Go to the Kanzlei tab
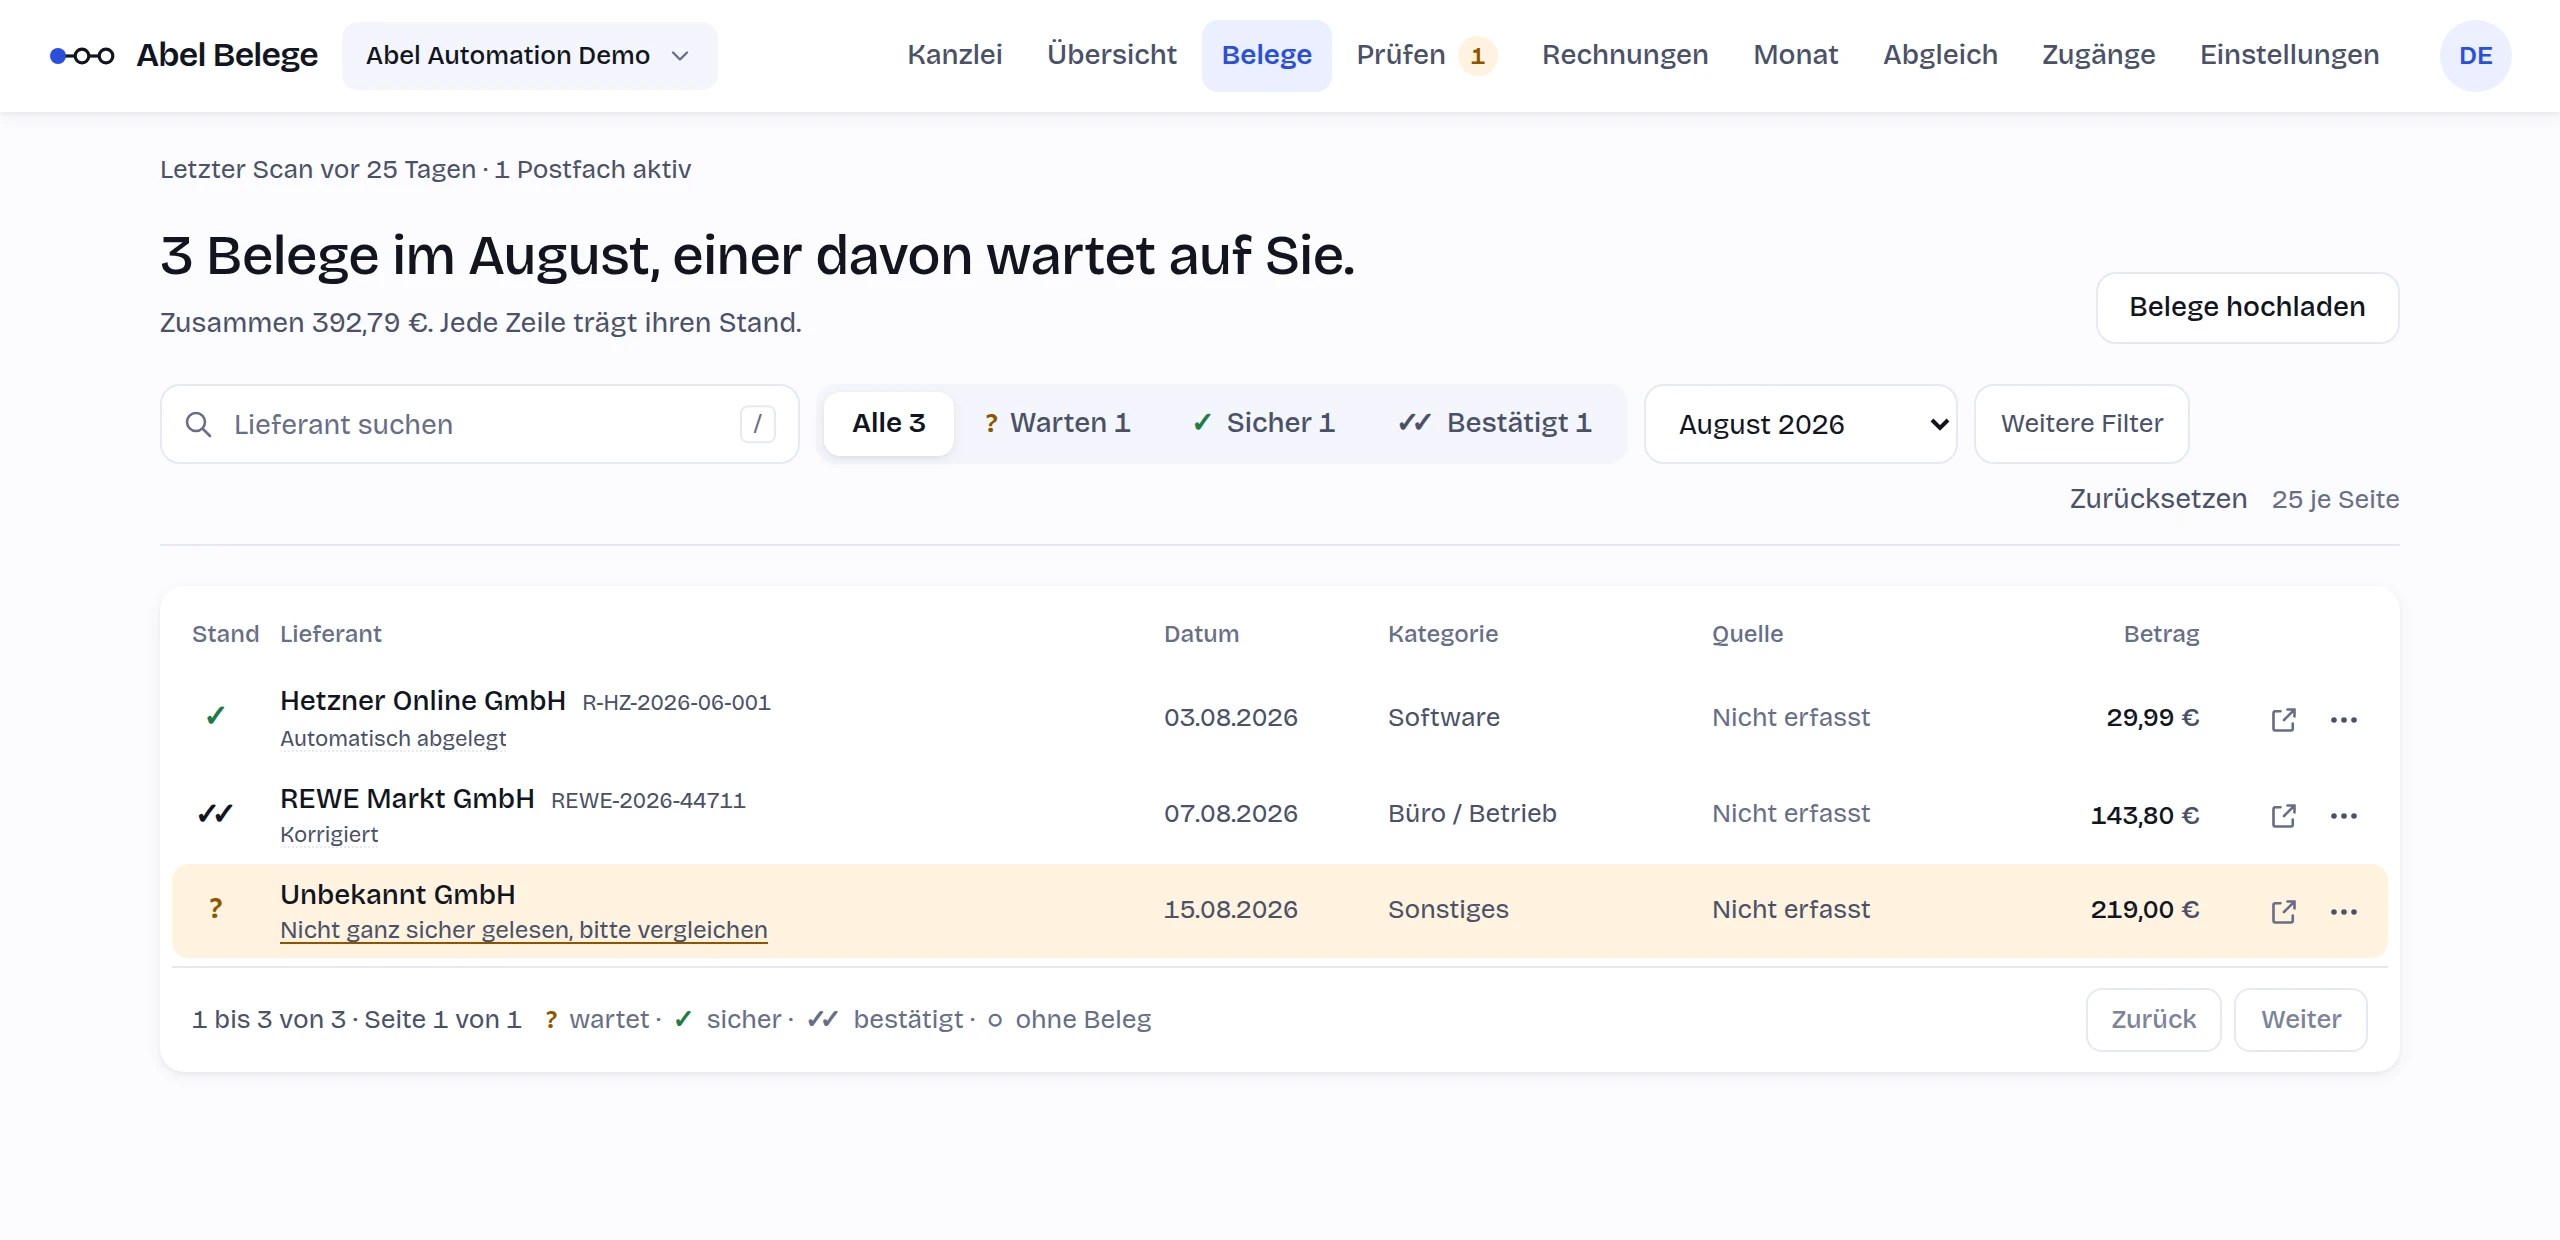The image size is (2560, 1240). pyautogui.click(x=954, y=55)
